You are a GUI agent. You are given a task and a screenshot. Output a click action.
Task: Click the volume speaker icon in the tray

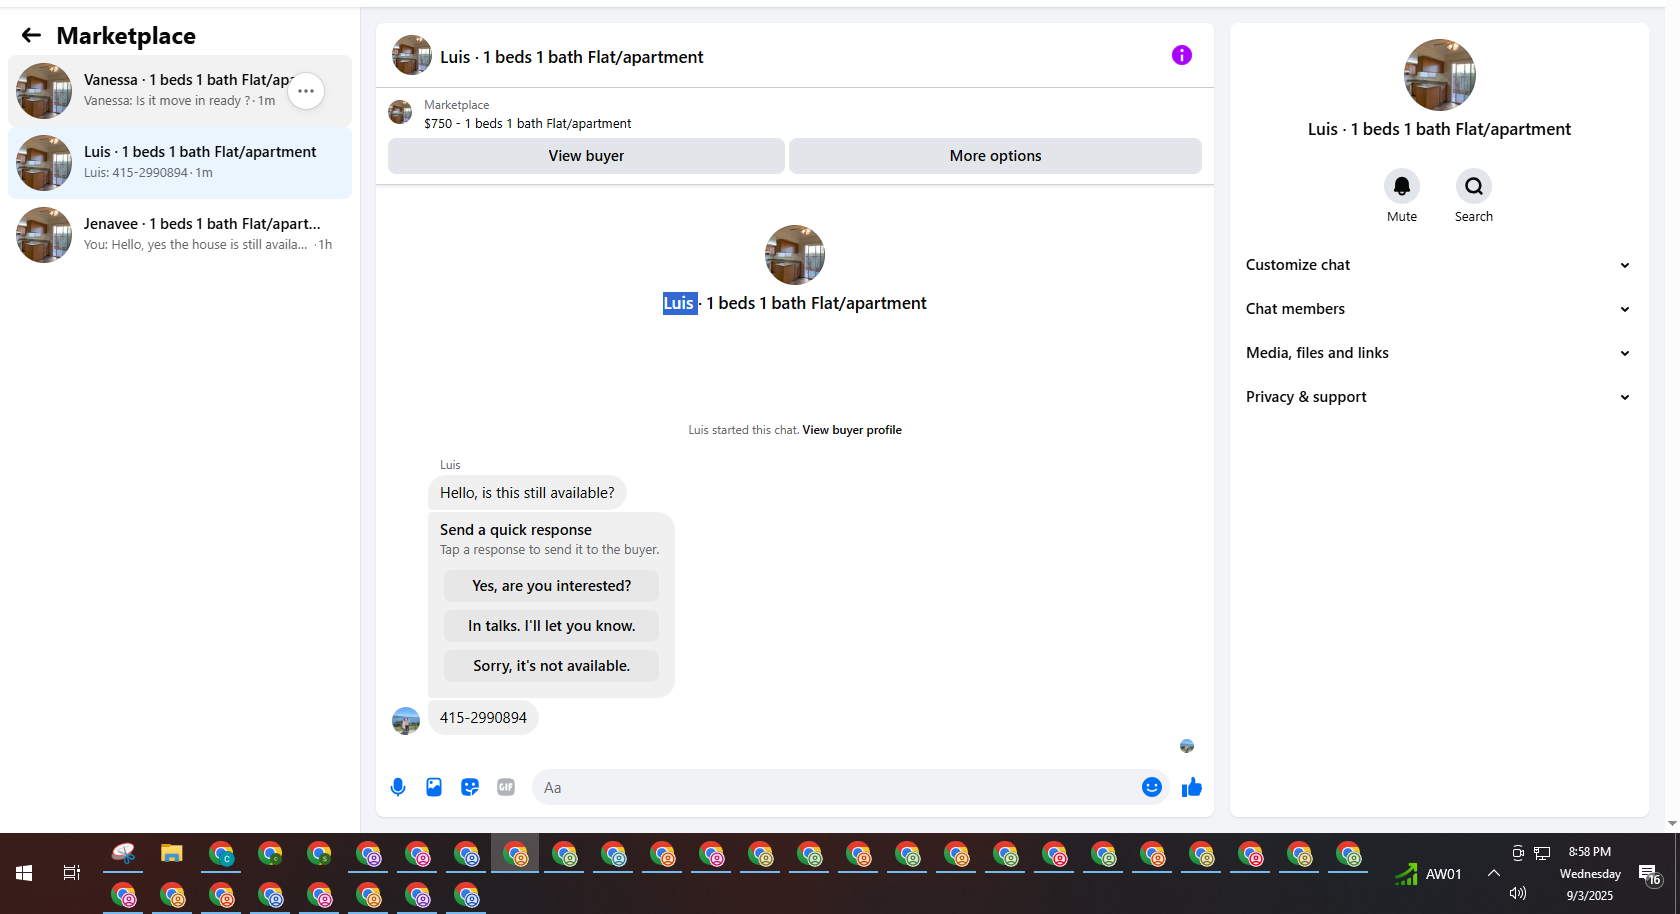(1517, 893)
